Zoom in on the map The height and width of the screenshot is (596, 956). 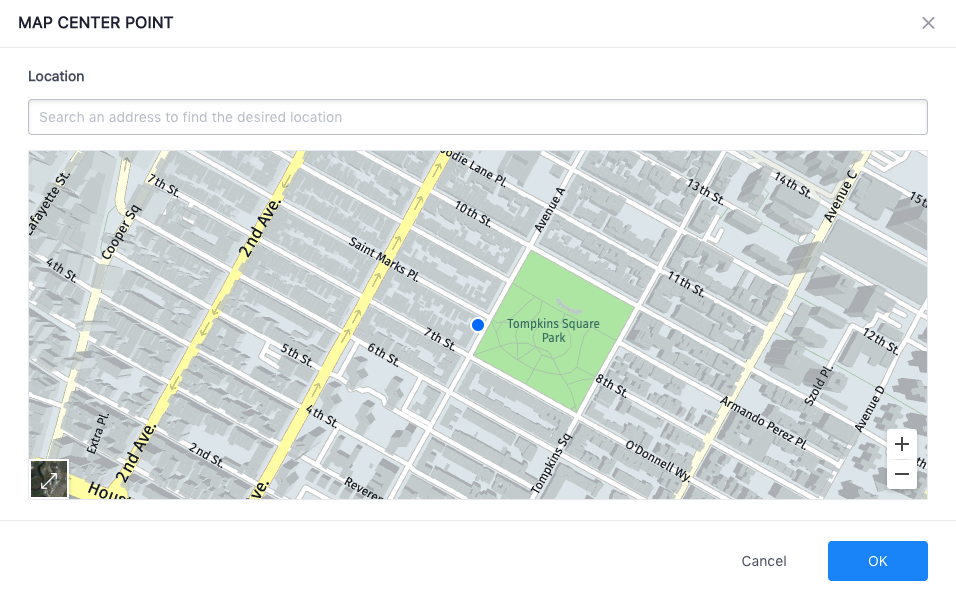tap(902, 444)
